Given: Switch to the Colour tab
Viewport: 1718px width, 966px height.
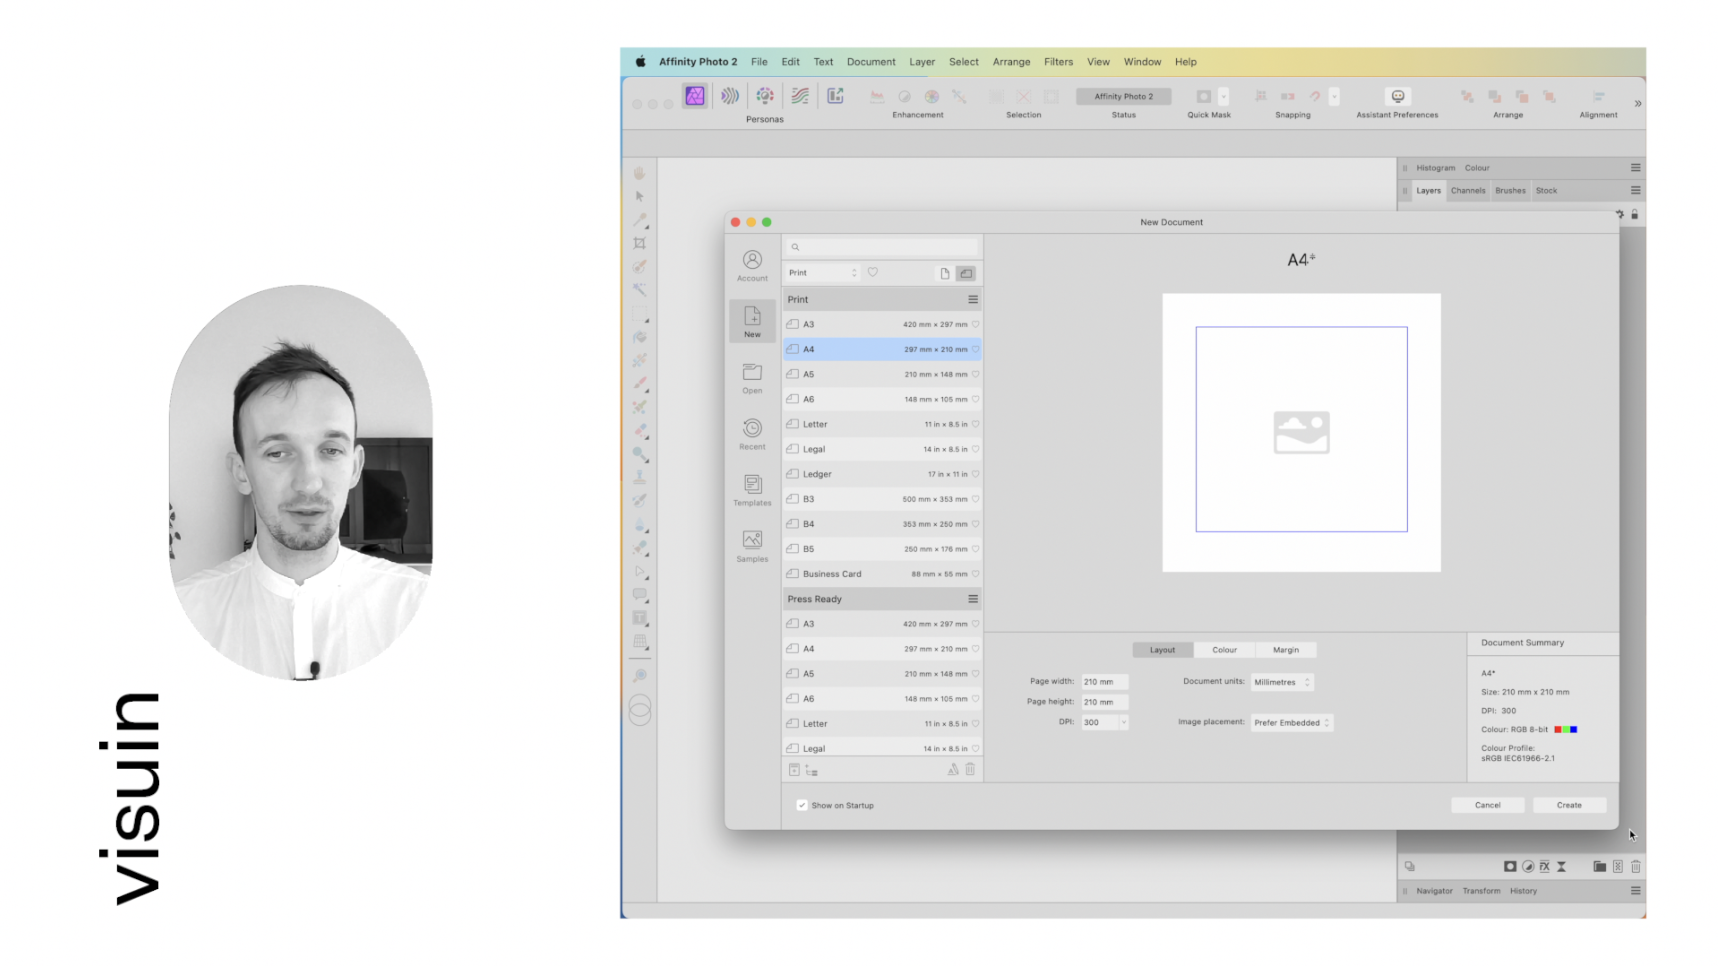Looking at the screenshot, I should (1224, 650).
